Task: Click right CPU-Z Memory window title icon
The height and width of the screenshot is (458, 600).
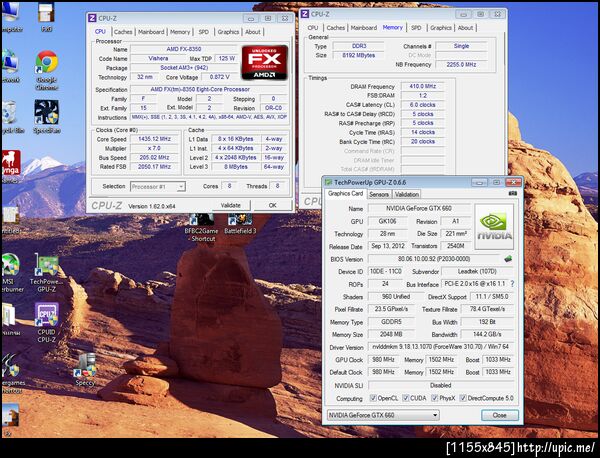Action: (x=305, y=14)
